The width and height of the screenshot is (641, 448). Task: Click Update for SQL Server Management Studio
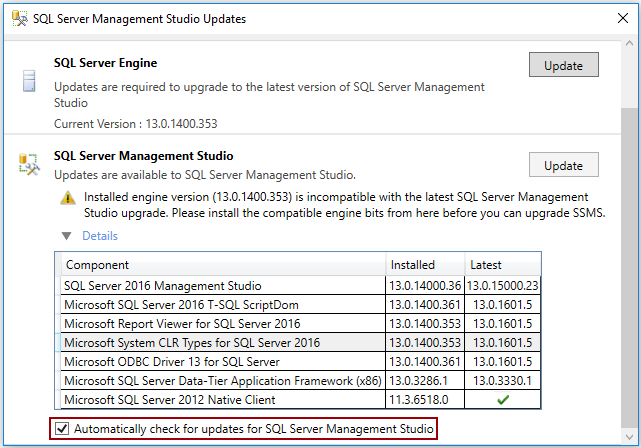563,165
